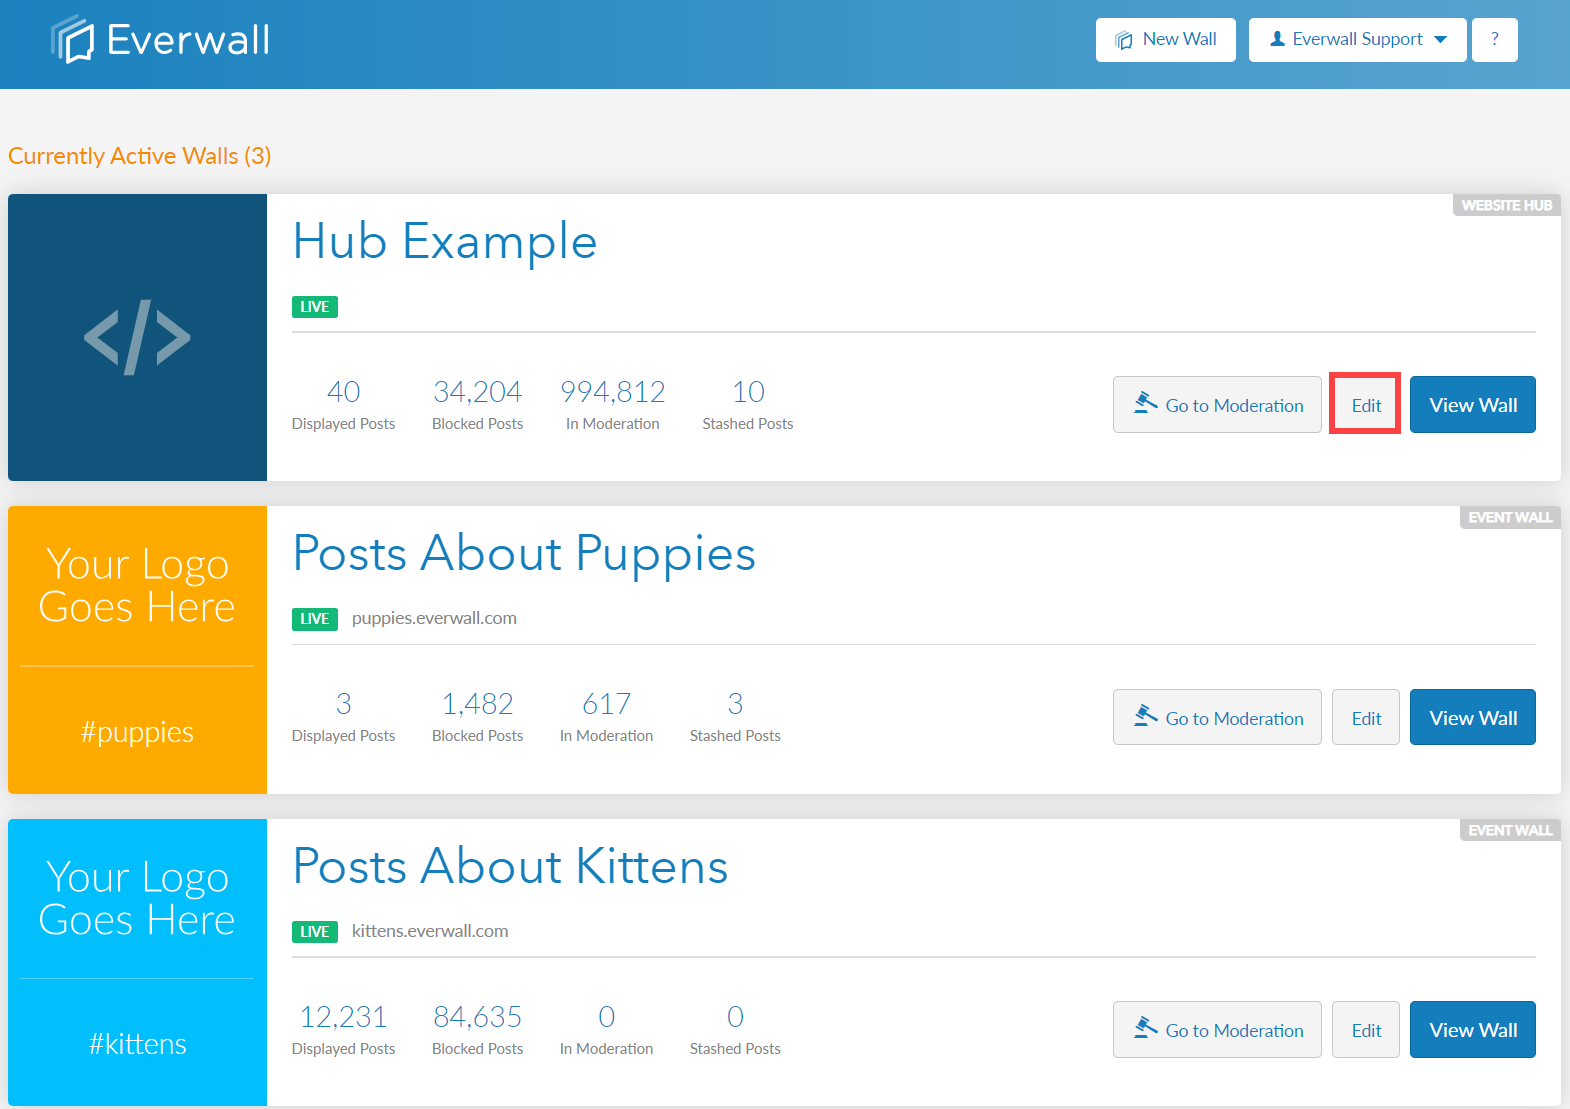Edit the Hub Example wall
Image resolution: width=1570 pixels, height=1109 pixels.
coord(1366,405)
